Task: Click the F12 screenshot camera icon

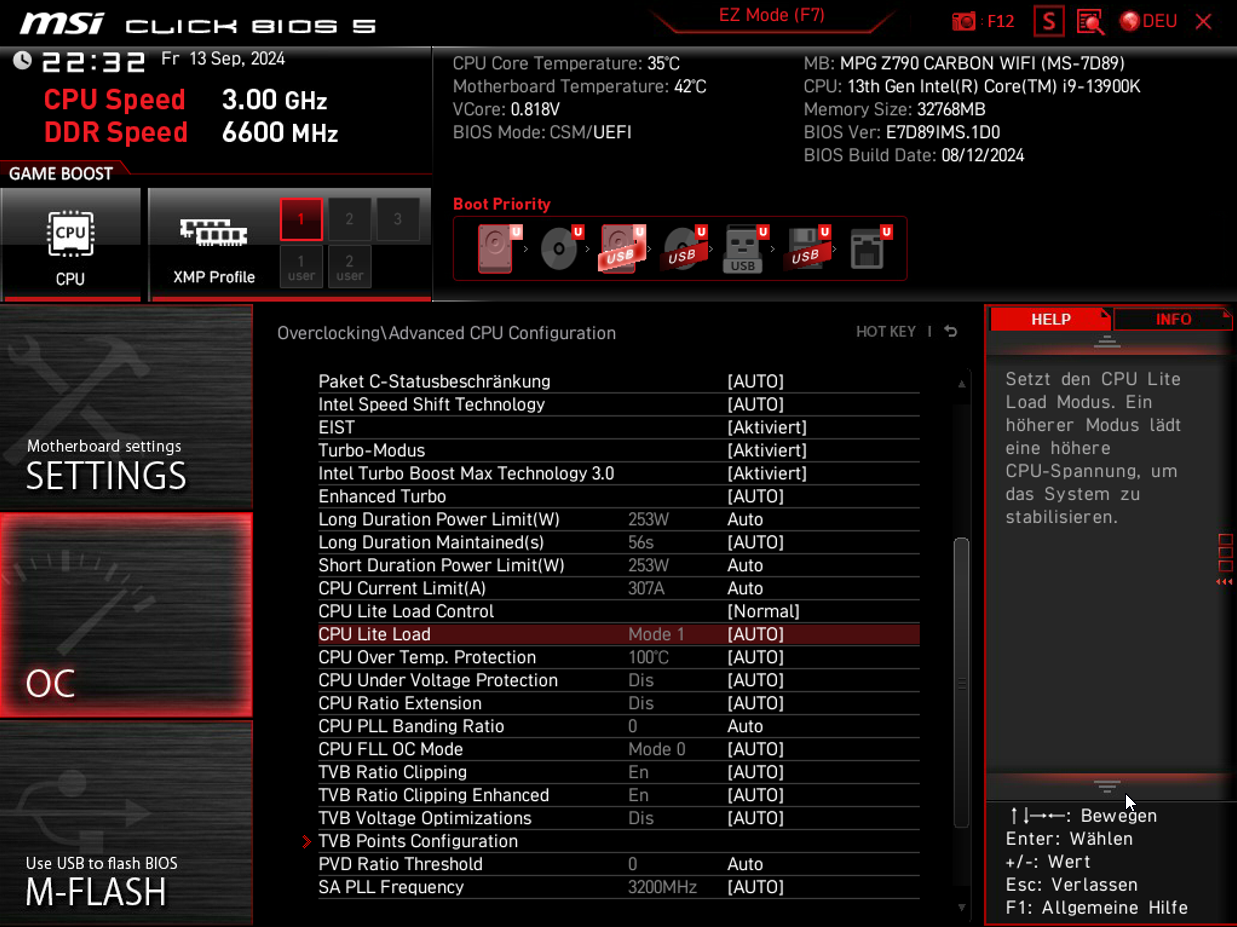Action: (x=964, y=21)
